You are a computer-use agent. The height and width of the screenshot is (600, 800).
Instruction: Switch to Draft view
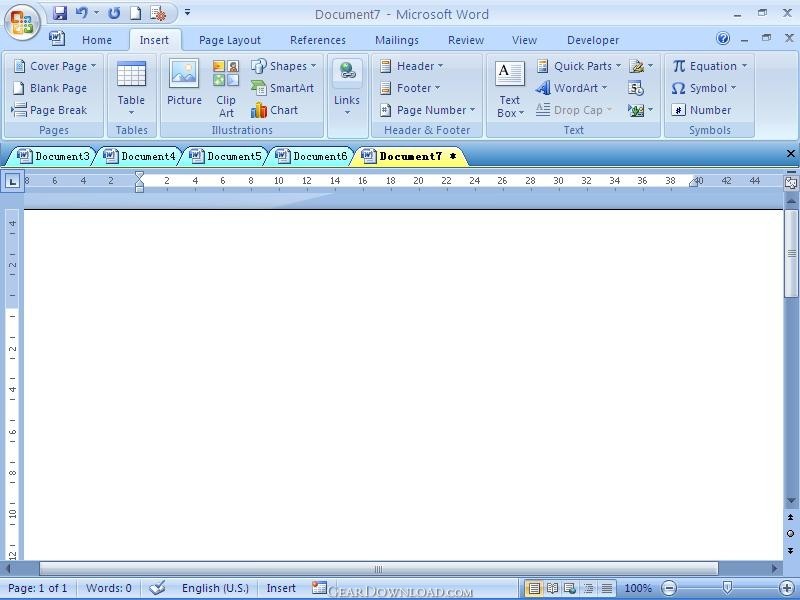click(607, 588)
